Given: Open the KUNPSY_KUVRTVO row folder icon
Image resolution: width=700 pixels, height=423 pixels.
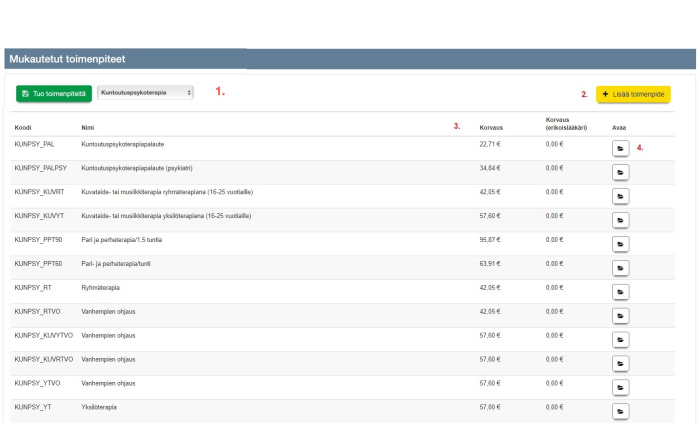Looking at the screenshot, I should [x=620, y=364].
